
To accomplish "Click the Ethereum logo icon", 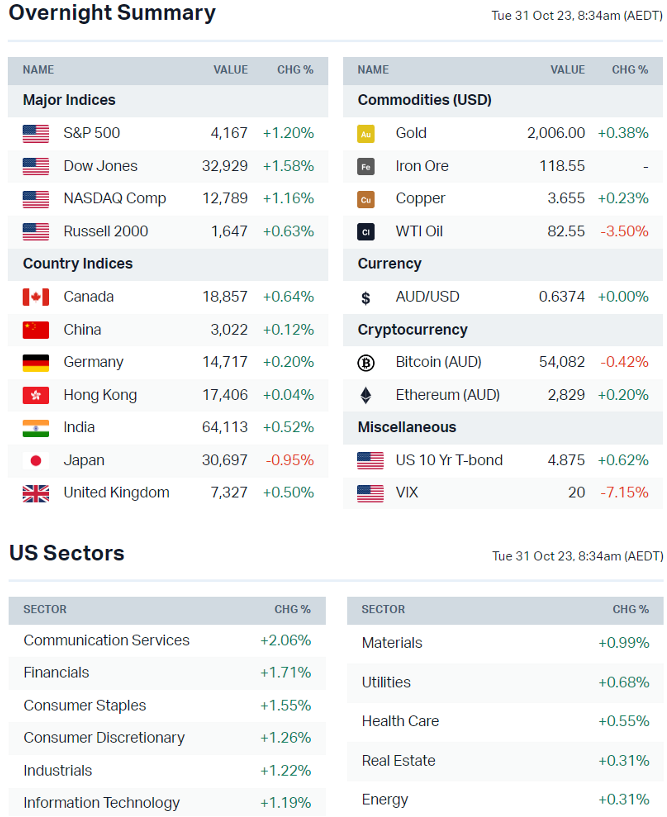I will tap(366, 395).
